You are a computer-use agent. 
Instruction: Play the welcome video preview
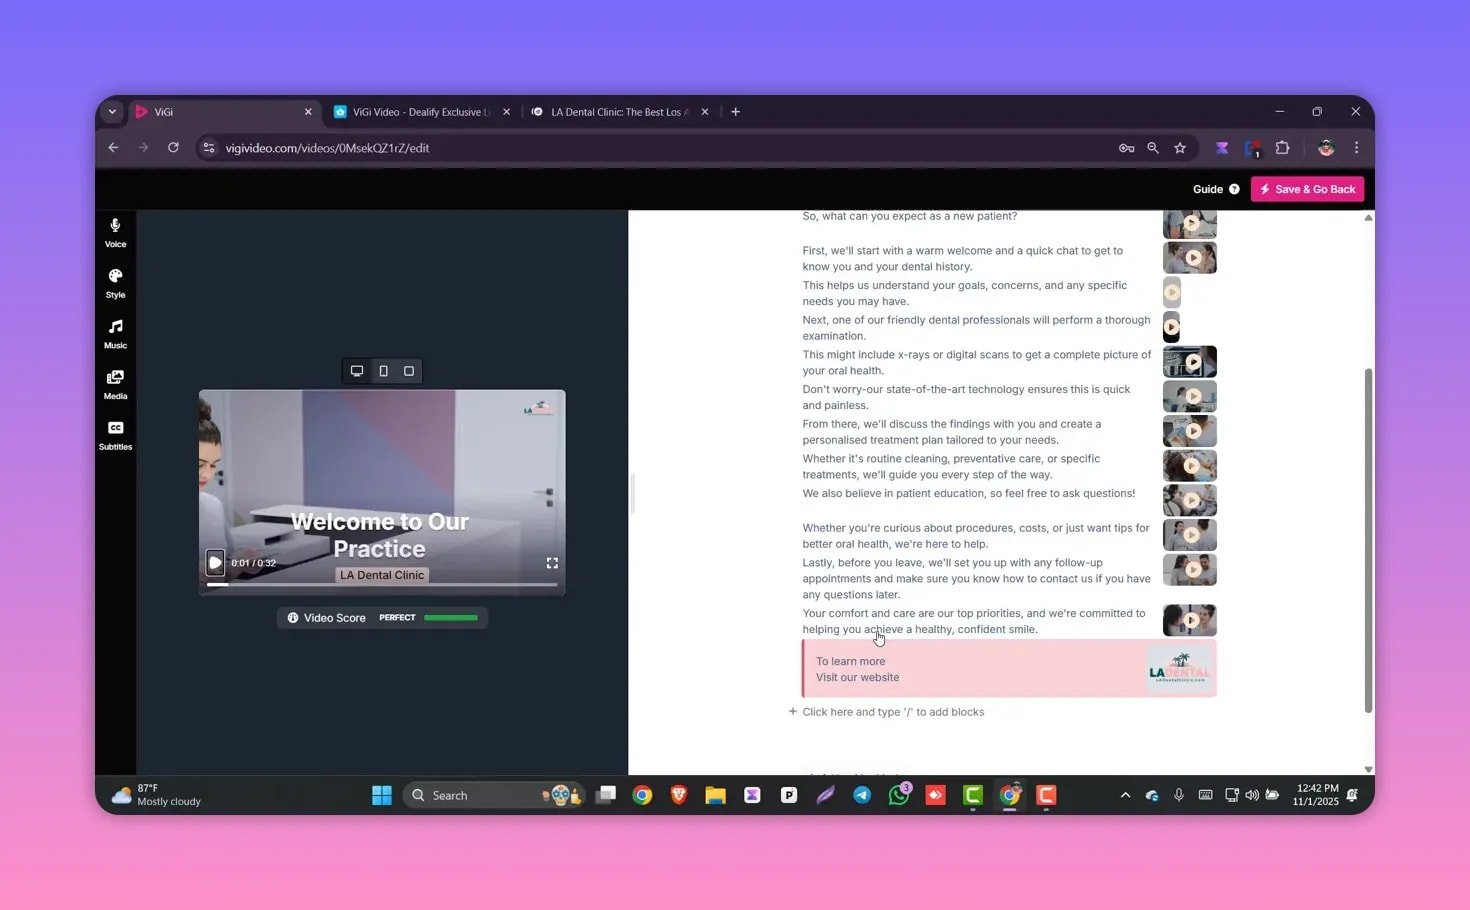[x=215, y=562]
